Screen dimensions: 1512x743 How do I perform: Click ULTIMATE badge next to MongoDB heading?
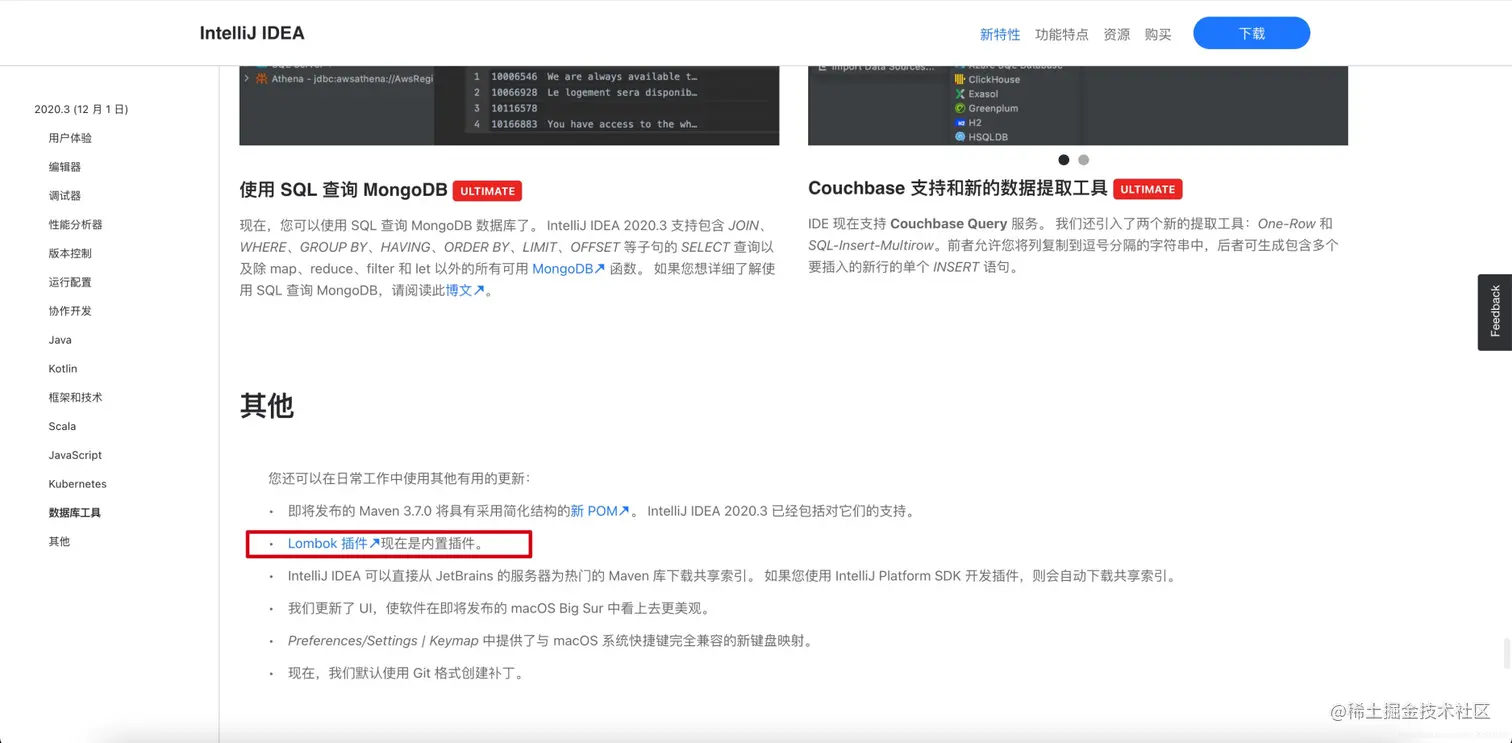pos(487,191)
